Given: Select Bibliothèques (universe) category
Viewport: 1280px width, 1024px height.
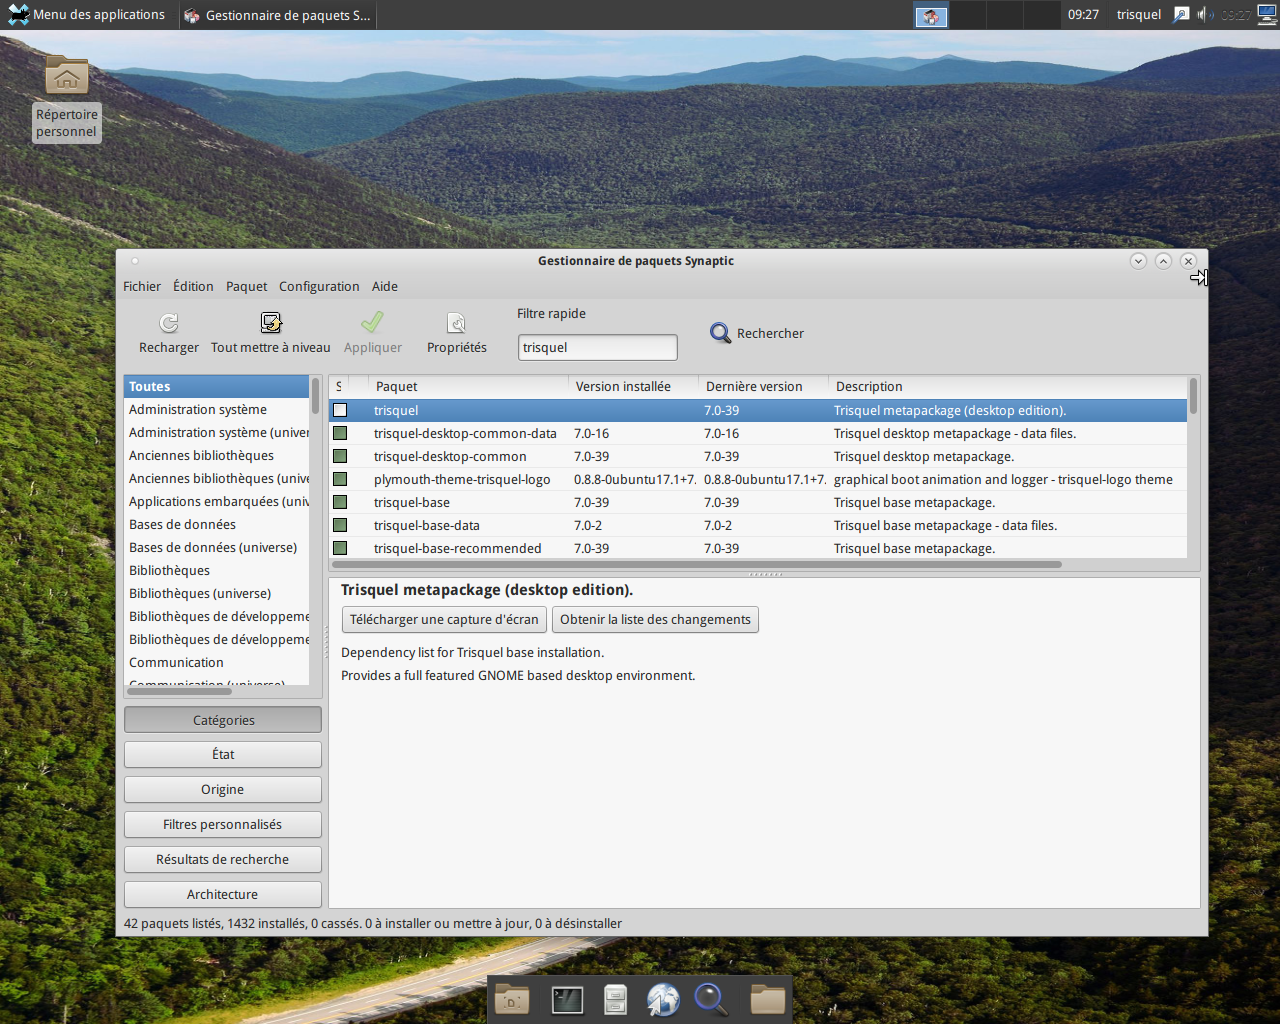Looking at the screenshot, I should 217,594.
